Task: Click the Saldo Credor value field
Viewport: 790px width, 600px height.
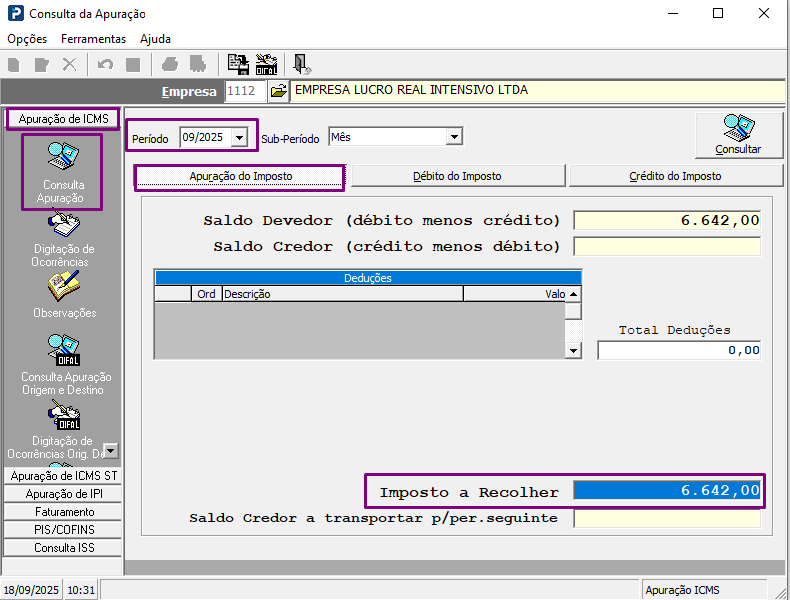Action: point(667,246)
